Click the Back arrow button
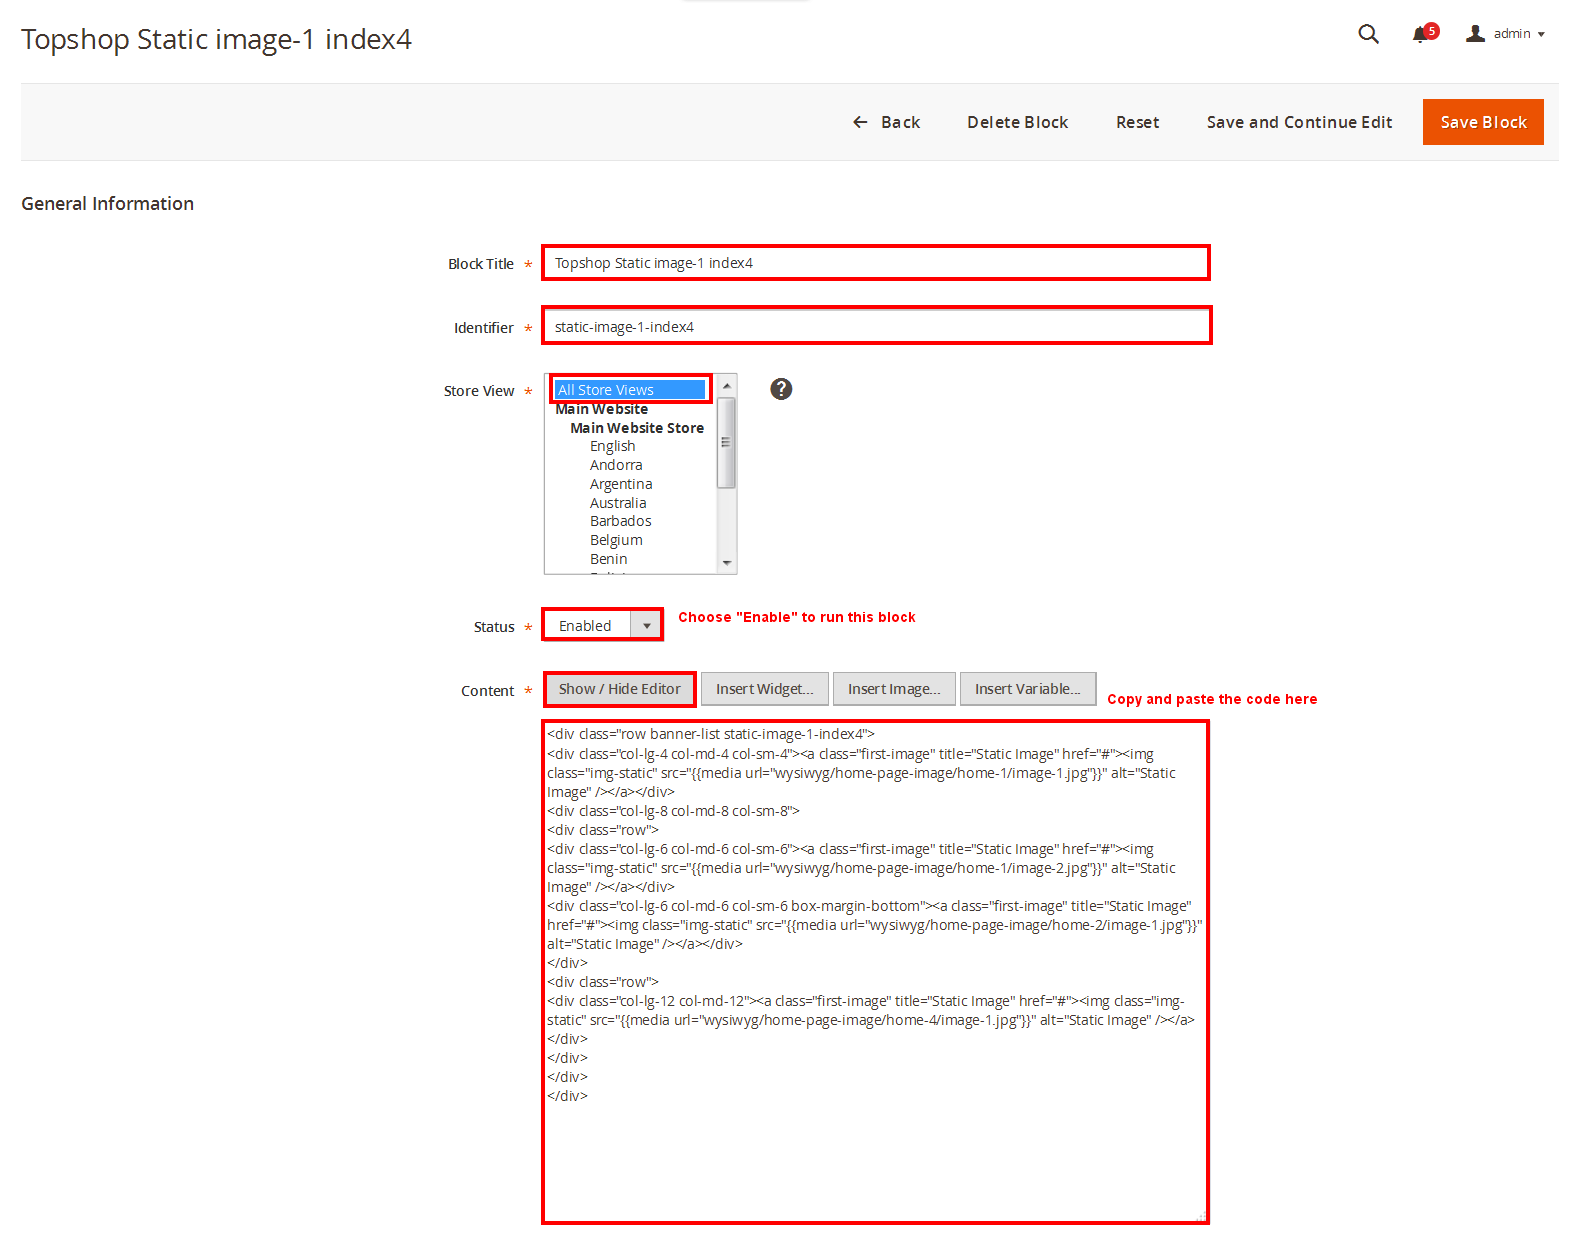The height and width of the screenshot is (1249, 1569). coord(886,122)
